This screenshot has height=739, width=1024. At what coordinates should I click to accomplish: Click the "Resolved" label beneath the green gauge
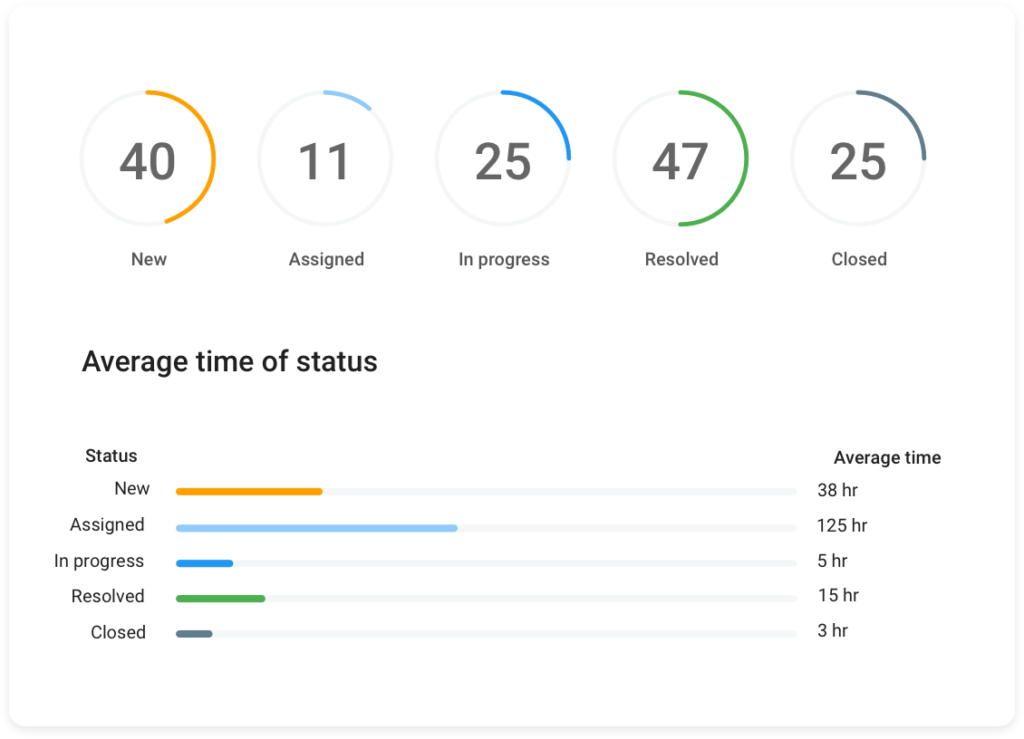tap(681, 259)
